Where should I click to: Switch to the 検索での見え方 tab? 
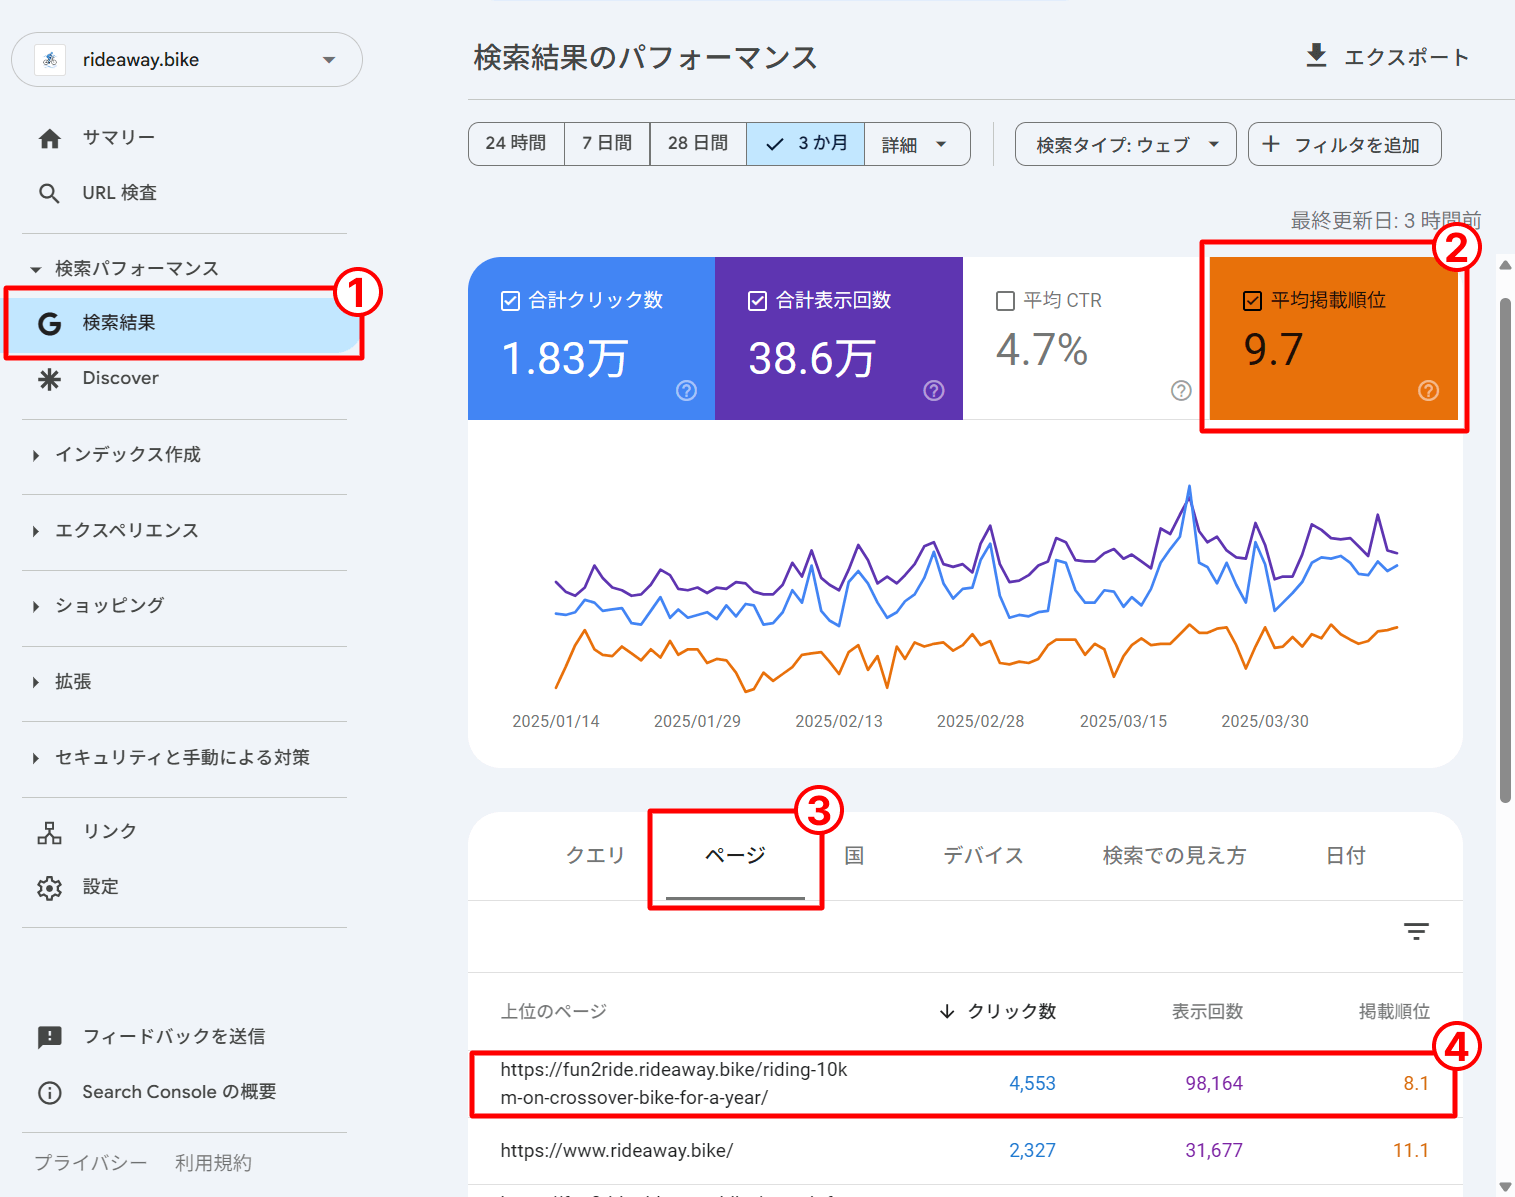coord(1174,855)
